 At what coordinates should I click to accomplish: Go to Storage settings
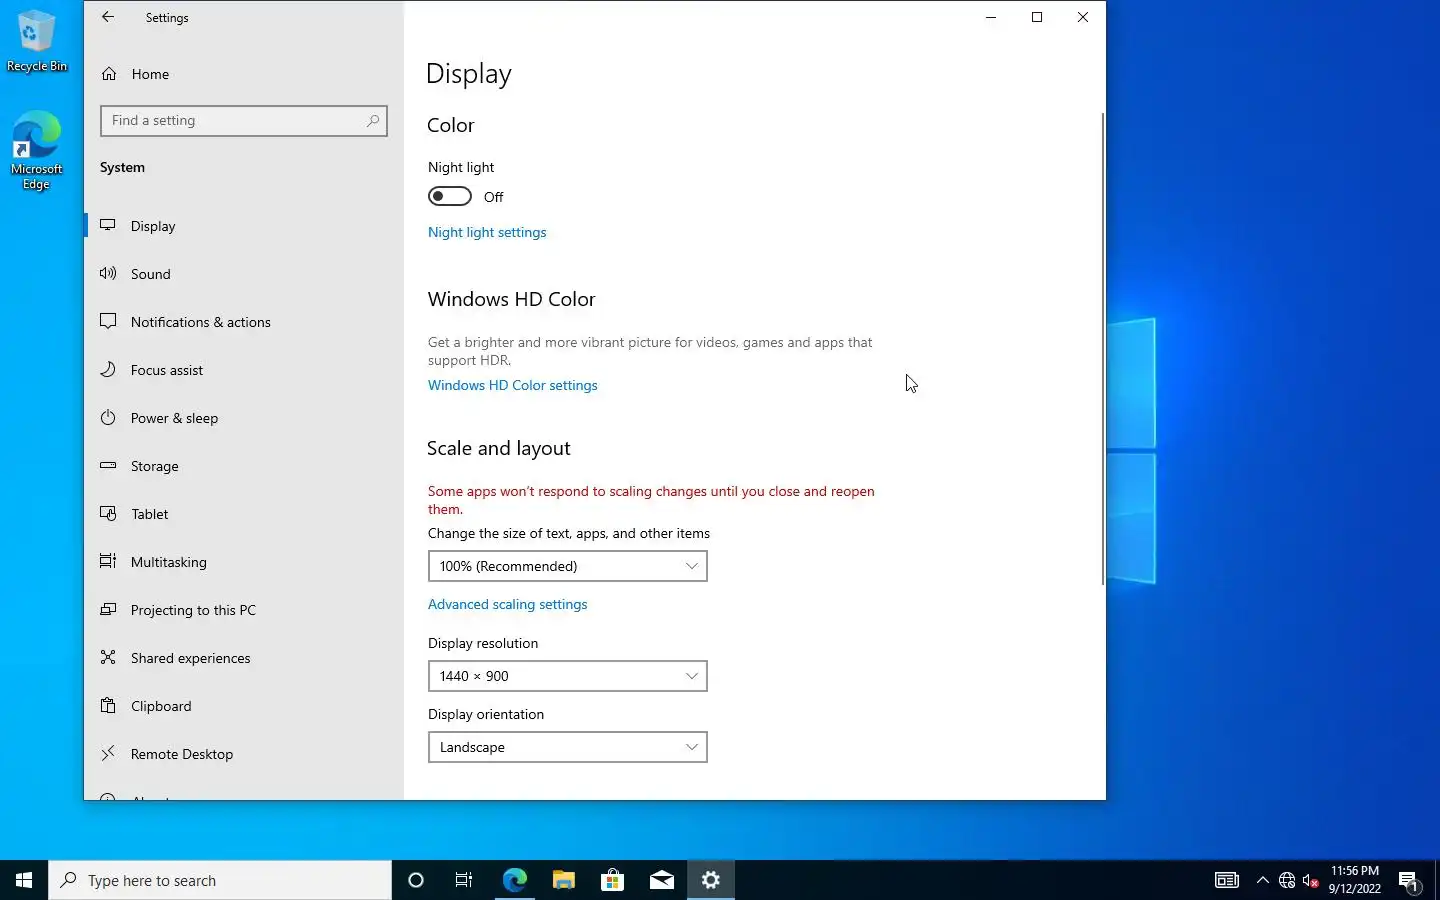244,466
